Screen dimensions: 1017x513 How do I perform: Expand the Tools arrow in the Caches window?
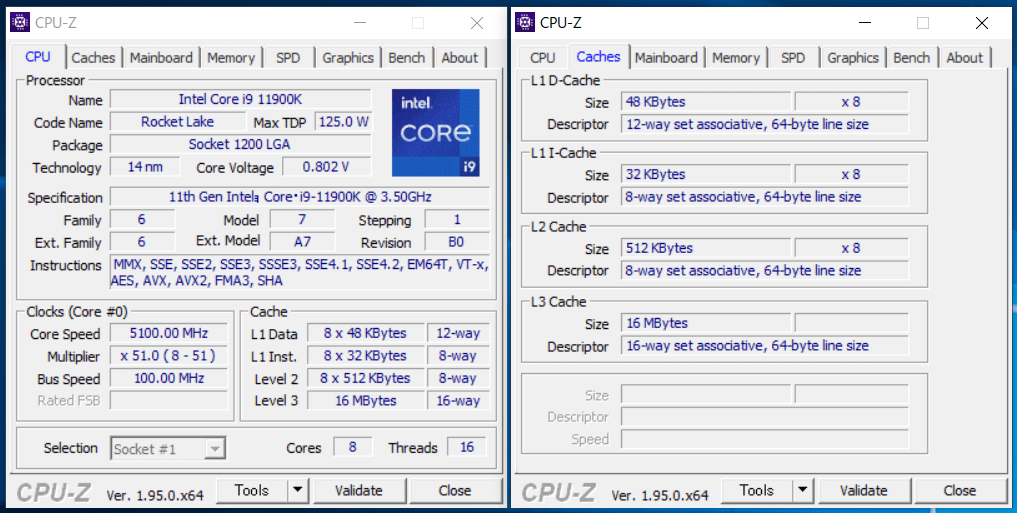pos(802,490)
